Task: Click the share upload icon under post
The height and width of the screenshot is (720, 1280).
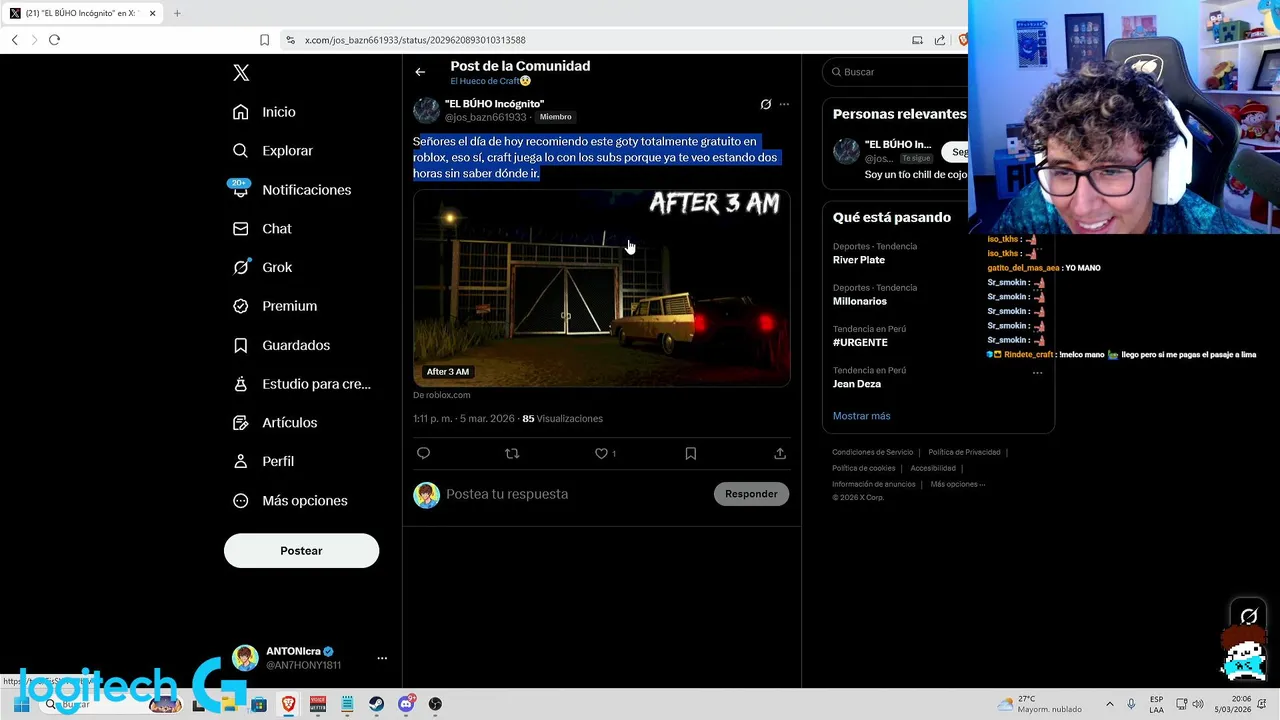Action: point(779,453)
